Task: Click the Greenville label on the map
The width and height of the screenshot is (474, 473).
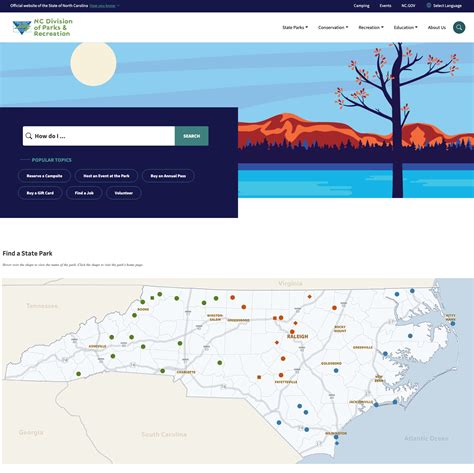Action: [x=363, y=347]
